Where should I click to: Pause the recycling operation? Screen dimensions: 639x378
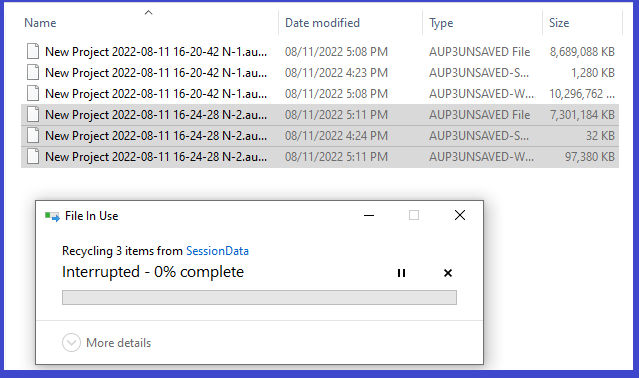point(401,273)
